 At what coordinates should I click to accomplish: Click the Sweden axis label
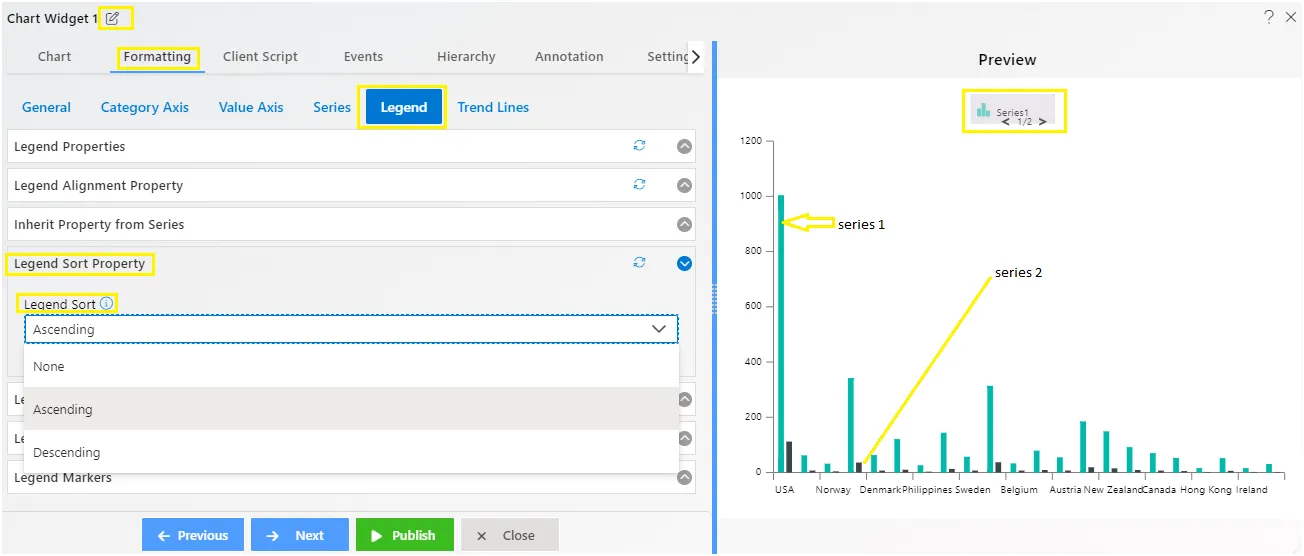pos(973,490)
